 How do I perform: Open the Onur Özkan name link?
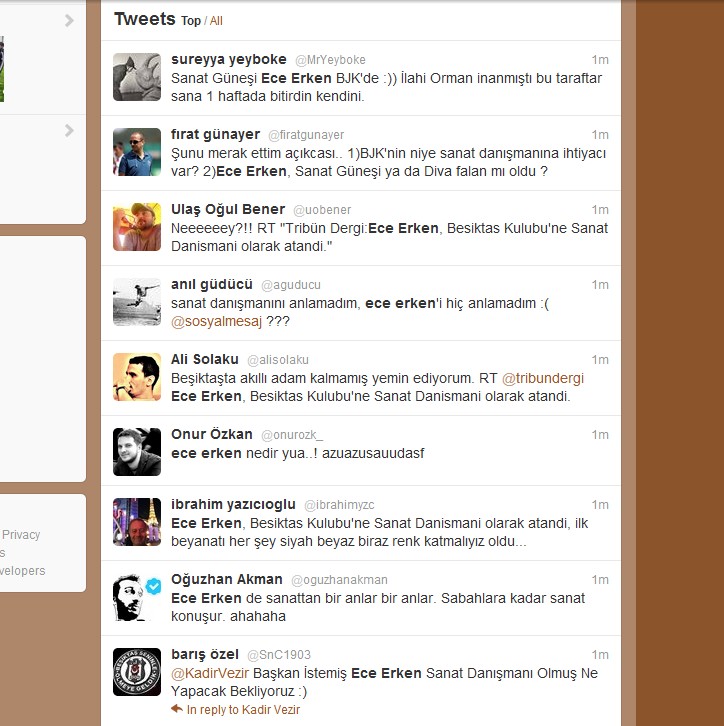tap(212, 434)
